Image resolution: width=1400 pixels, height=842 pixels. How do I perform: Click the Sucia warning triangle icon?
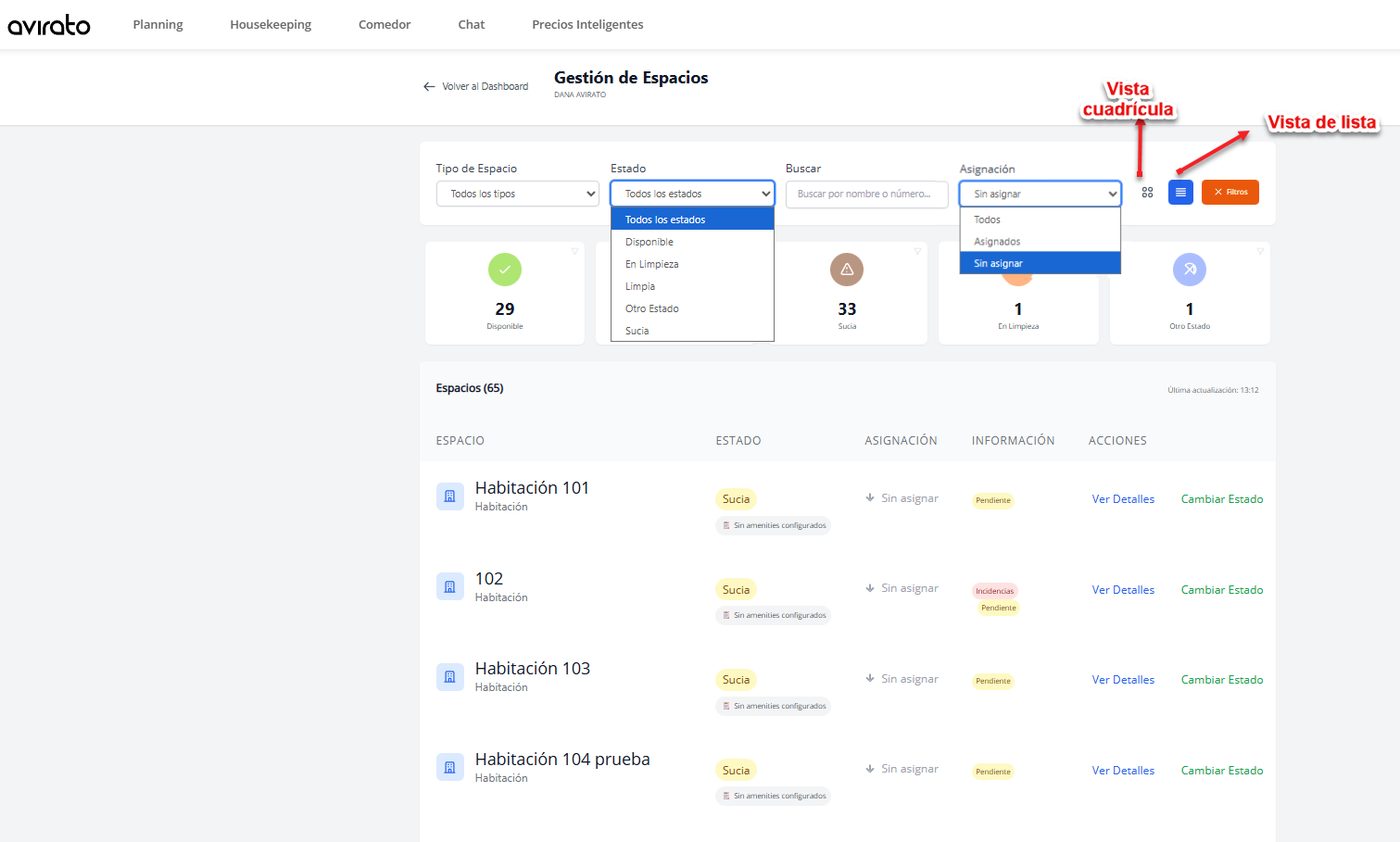[x=847, y=269]
